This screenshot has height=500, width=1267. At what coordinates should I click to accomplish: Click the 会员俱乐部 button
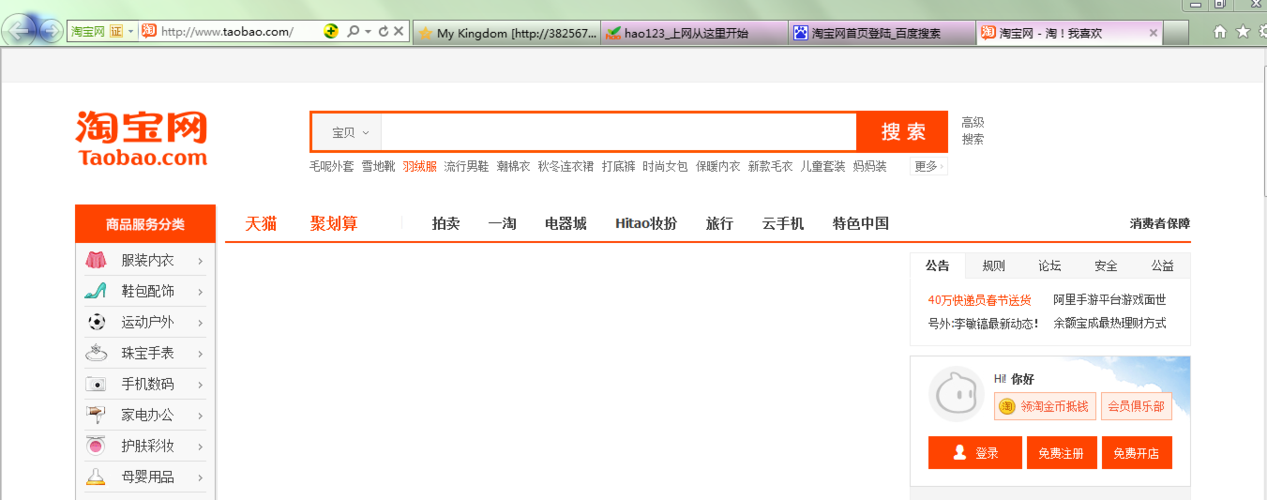[1136, 406]
